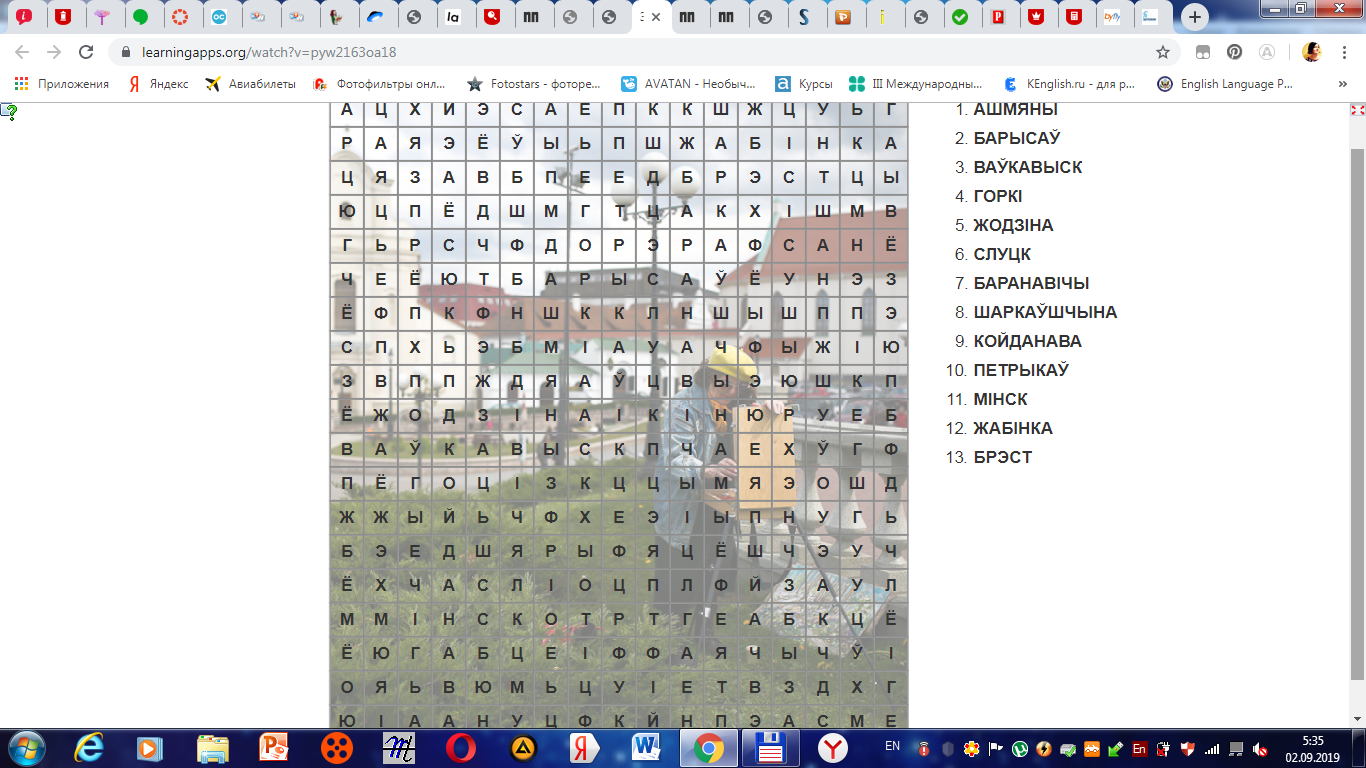1366x768 pixels.
Task: Open the Авиабилеты bookmark
Action: coord(250,84)
